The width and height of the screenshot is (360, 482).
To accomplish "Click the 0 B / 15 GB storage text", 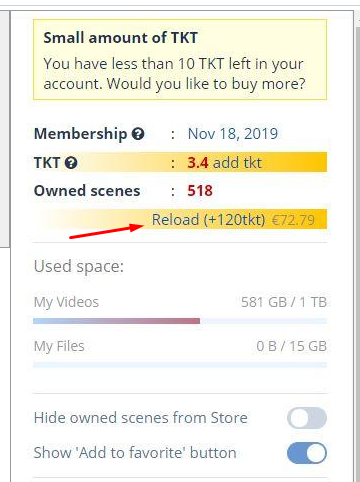I will 291,346.
